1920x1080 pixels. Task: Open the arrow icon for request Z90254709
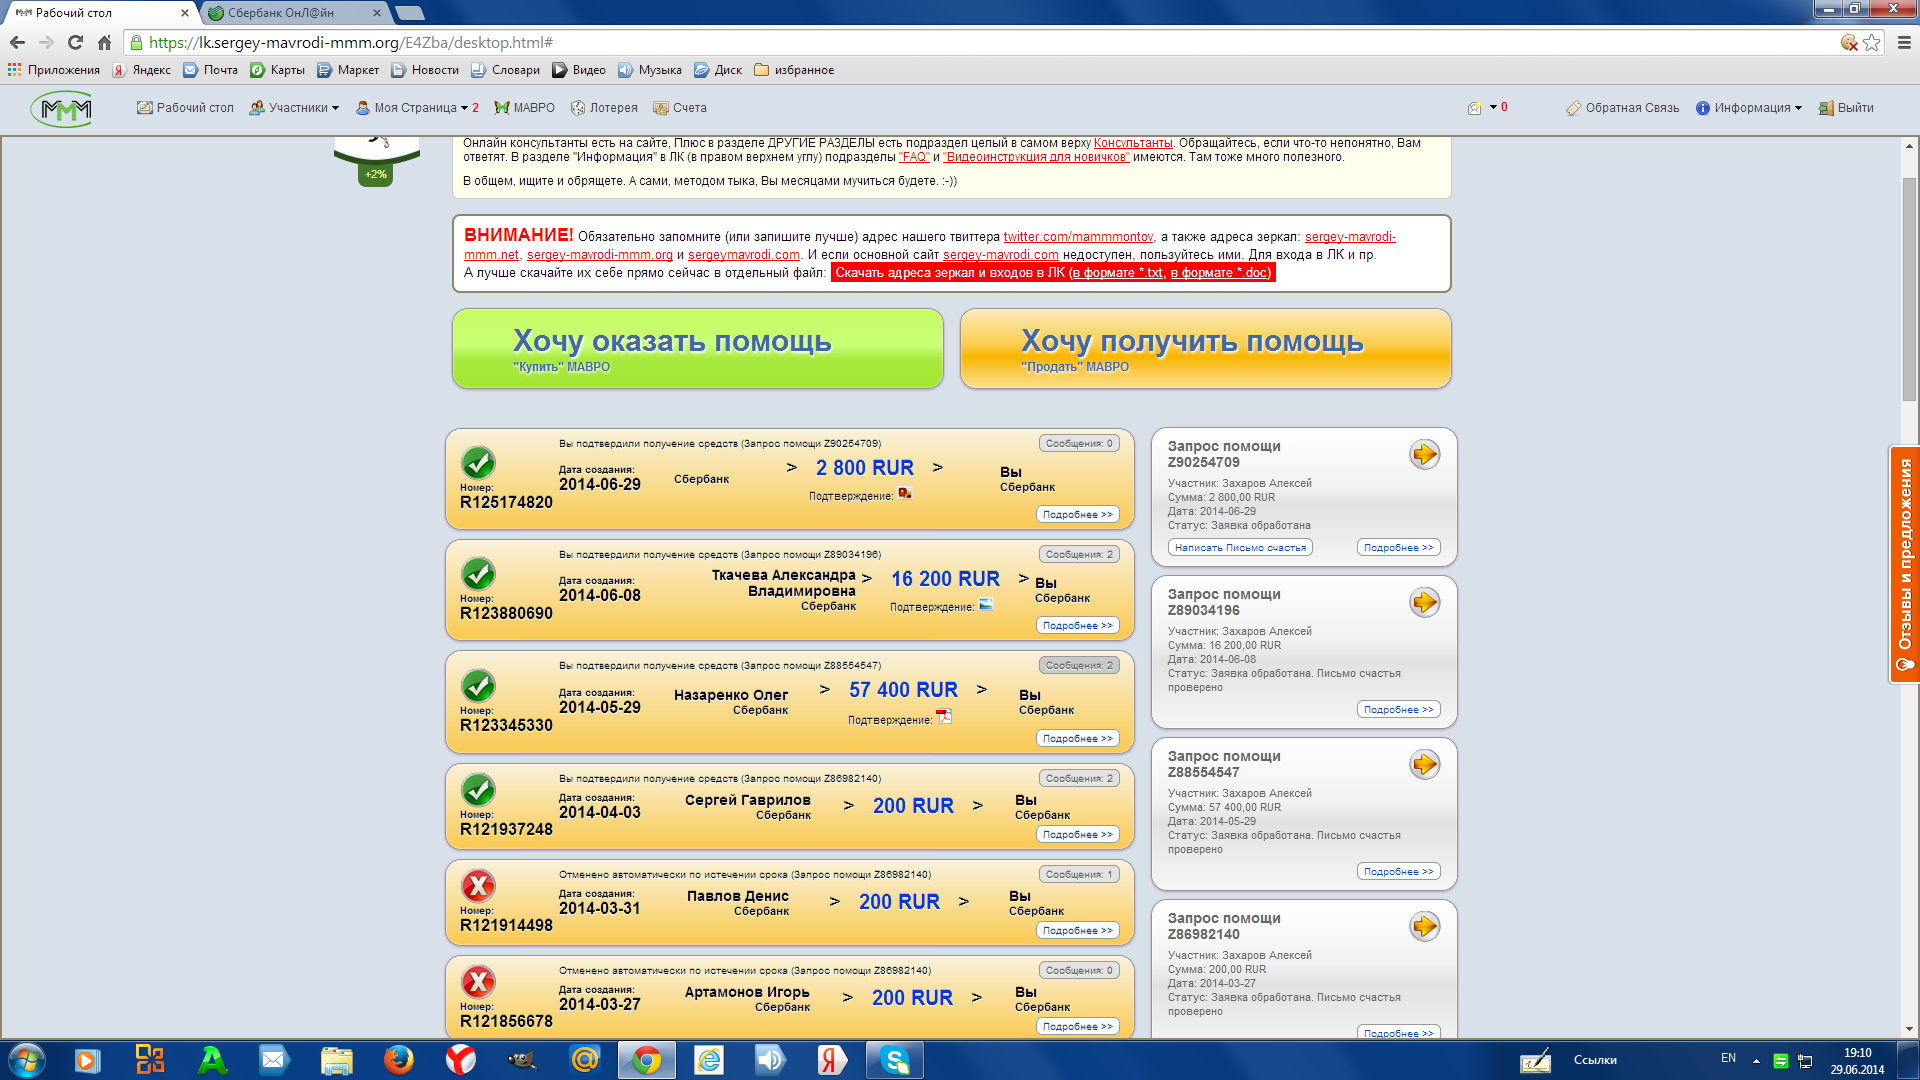point(1424,454)
